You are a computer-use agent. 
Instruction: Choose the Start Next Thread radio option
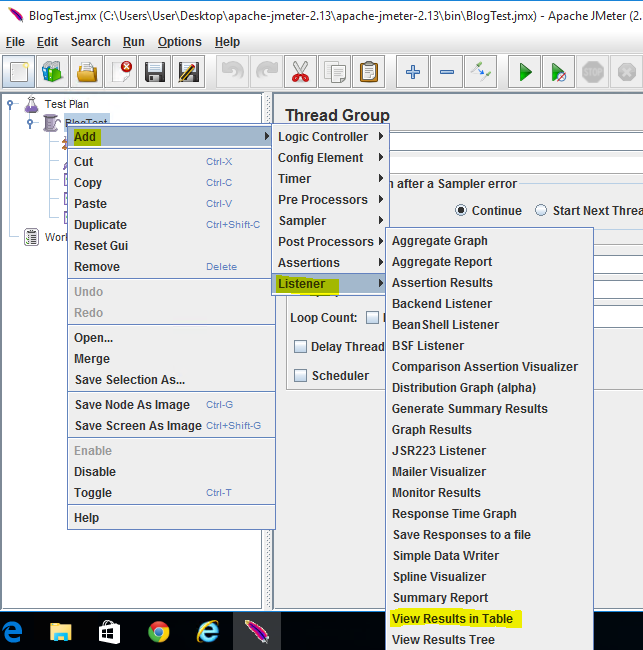tap(541, 210)
